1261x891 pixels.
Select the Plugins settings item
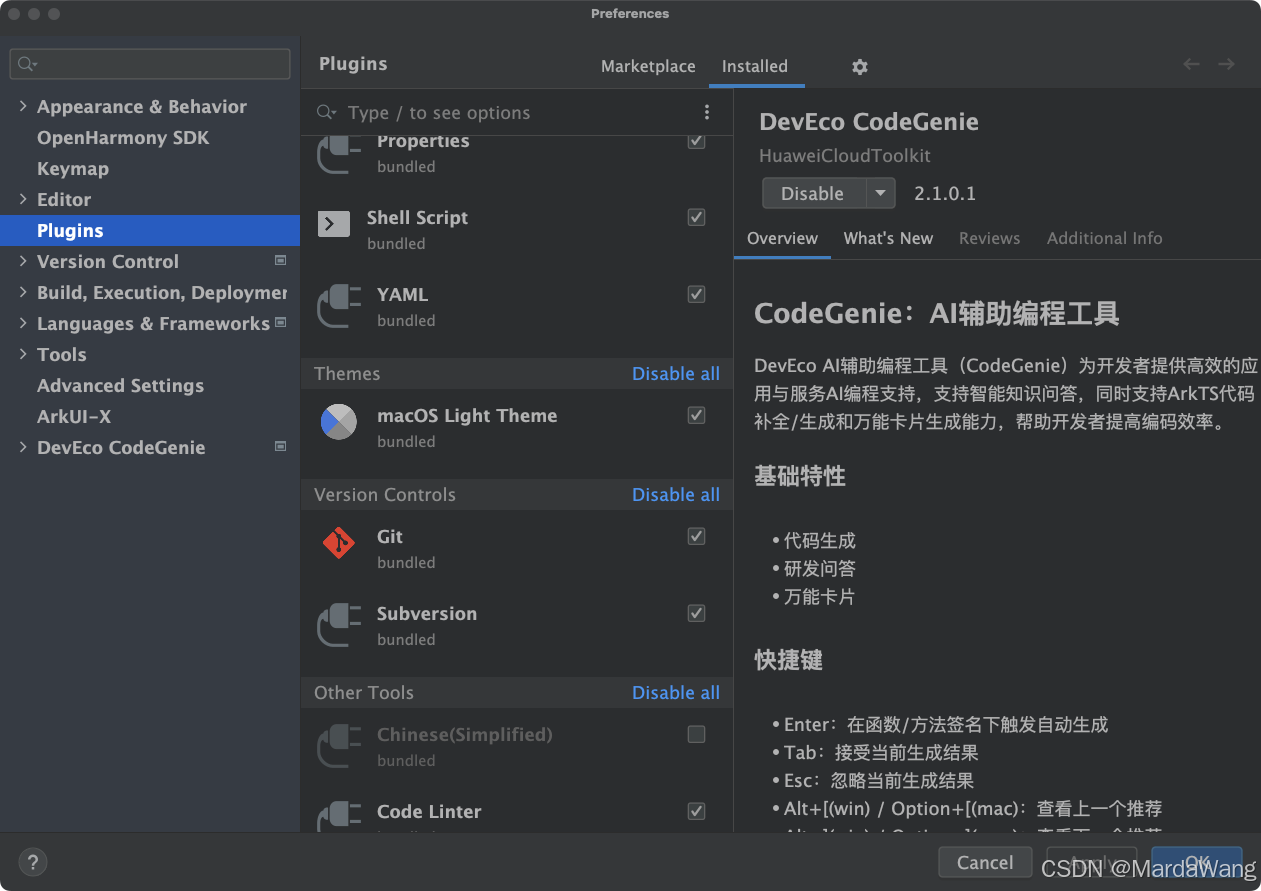[x=150, y=230]
